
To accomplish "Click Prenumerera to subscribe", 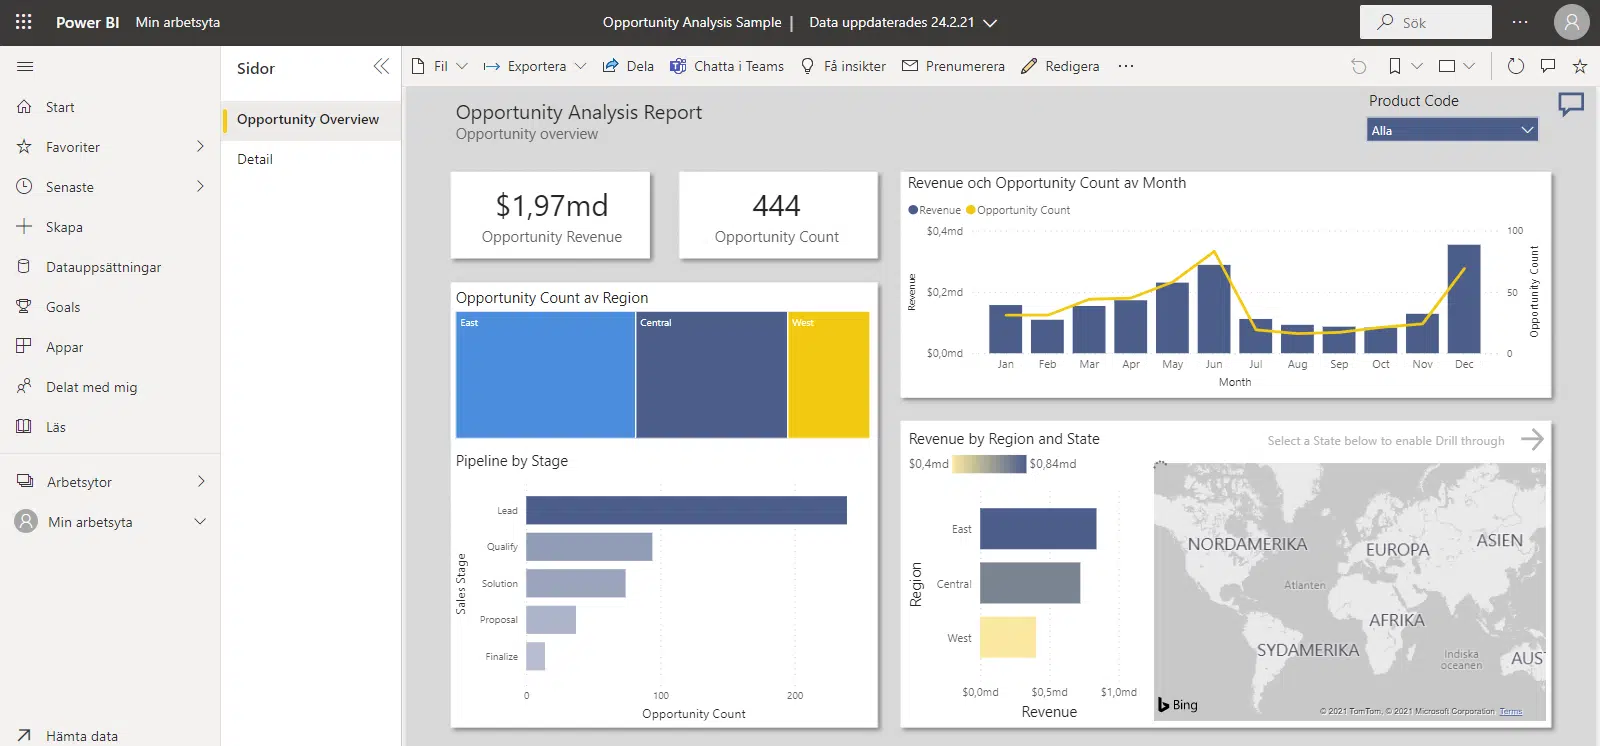I will click(953, 66).
